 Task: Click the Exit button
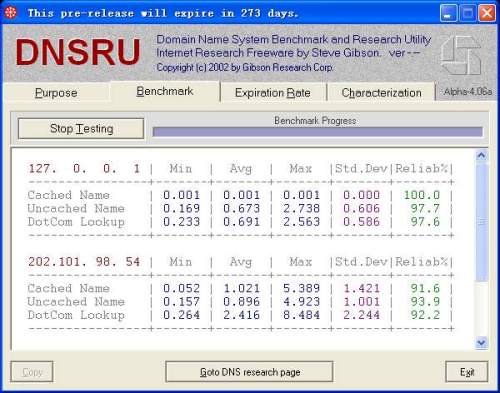point(467,372)
